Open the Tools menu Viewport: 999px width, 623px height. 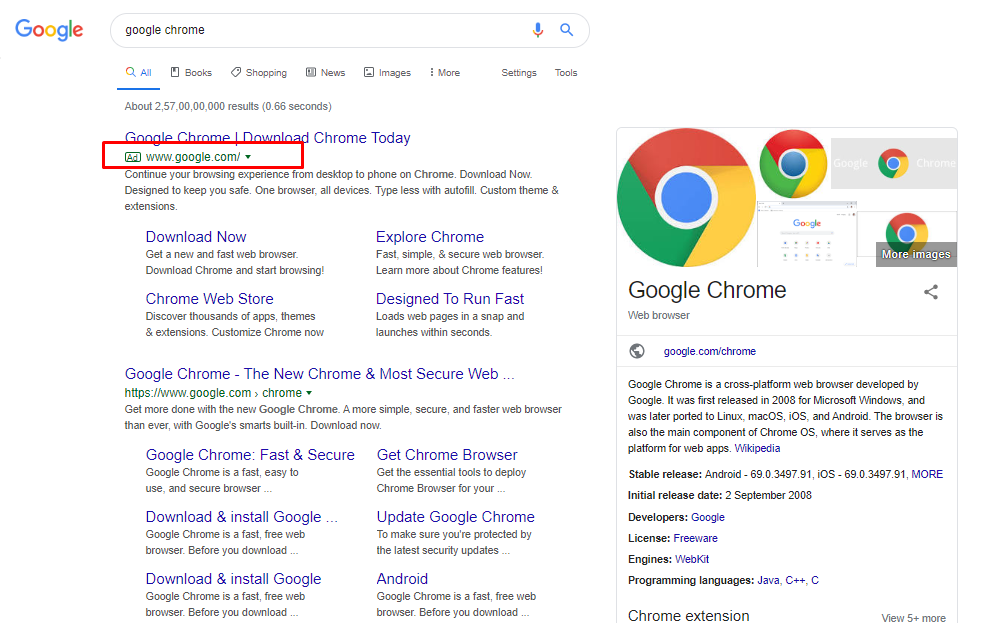(566, 73)
